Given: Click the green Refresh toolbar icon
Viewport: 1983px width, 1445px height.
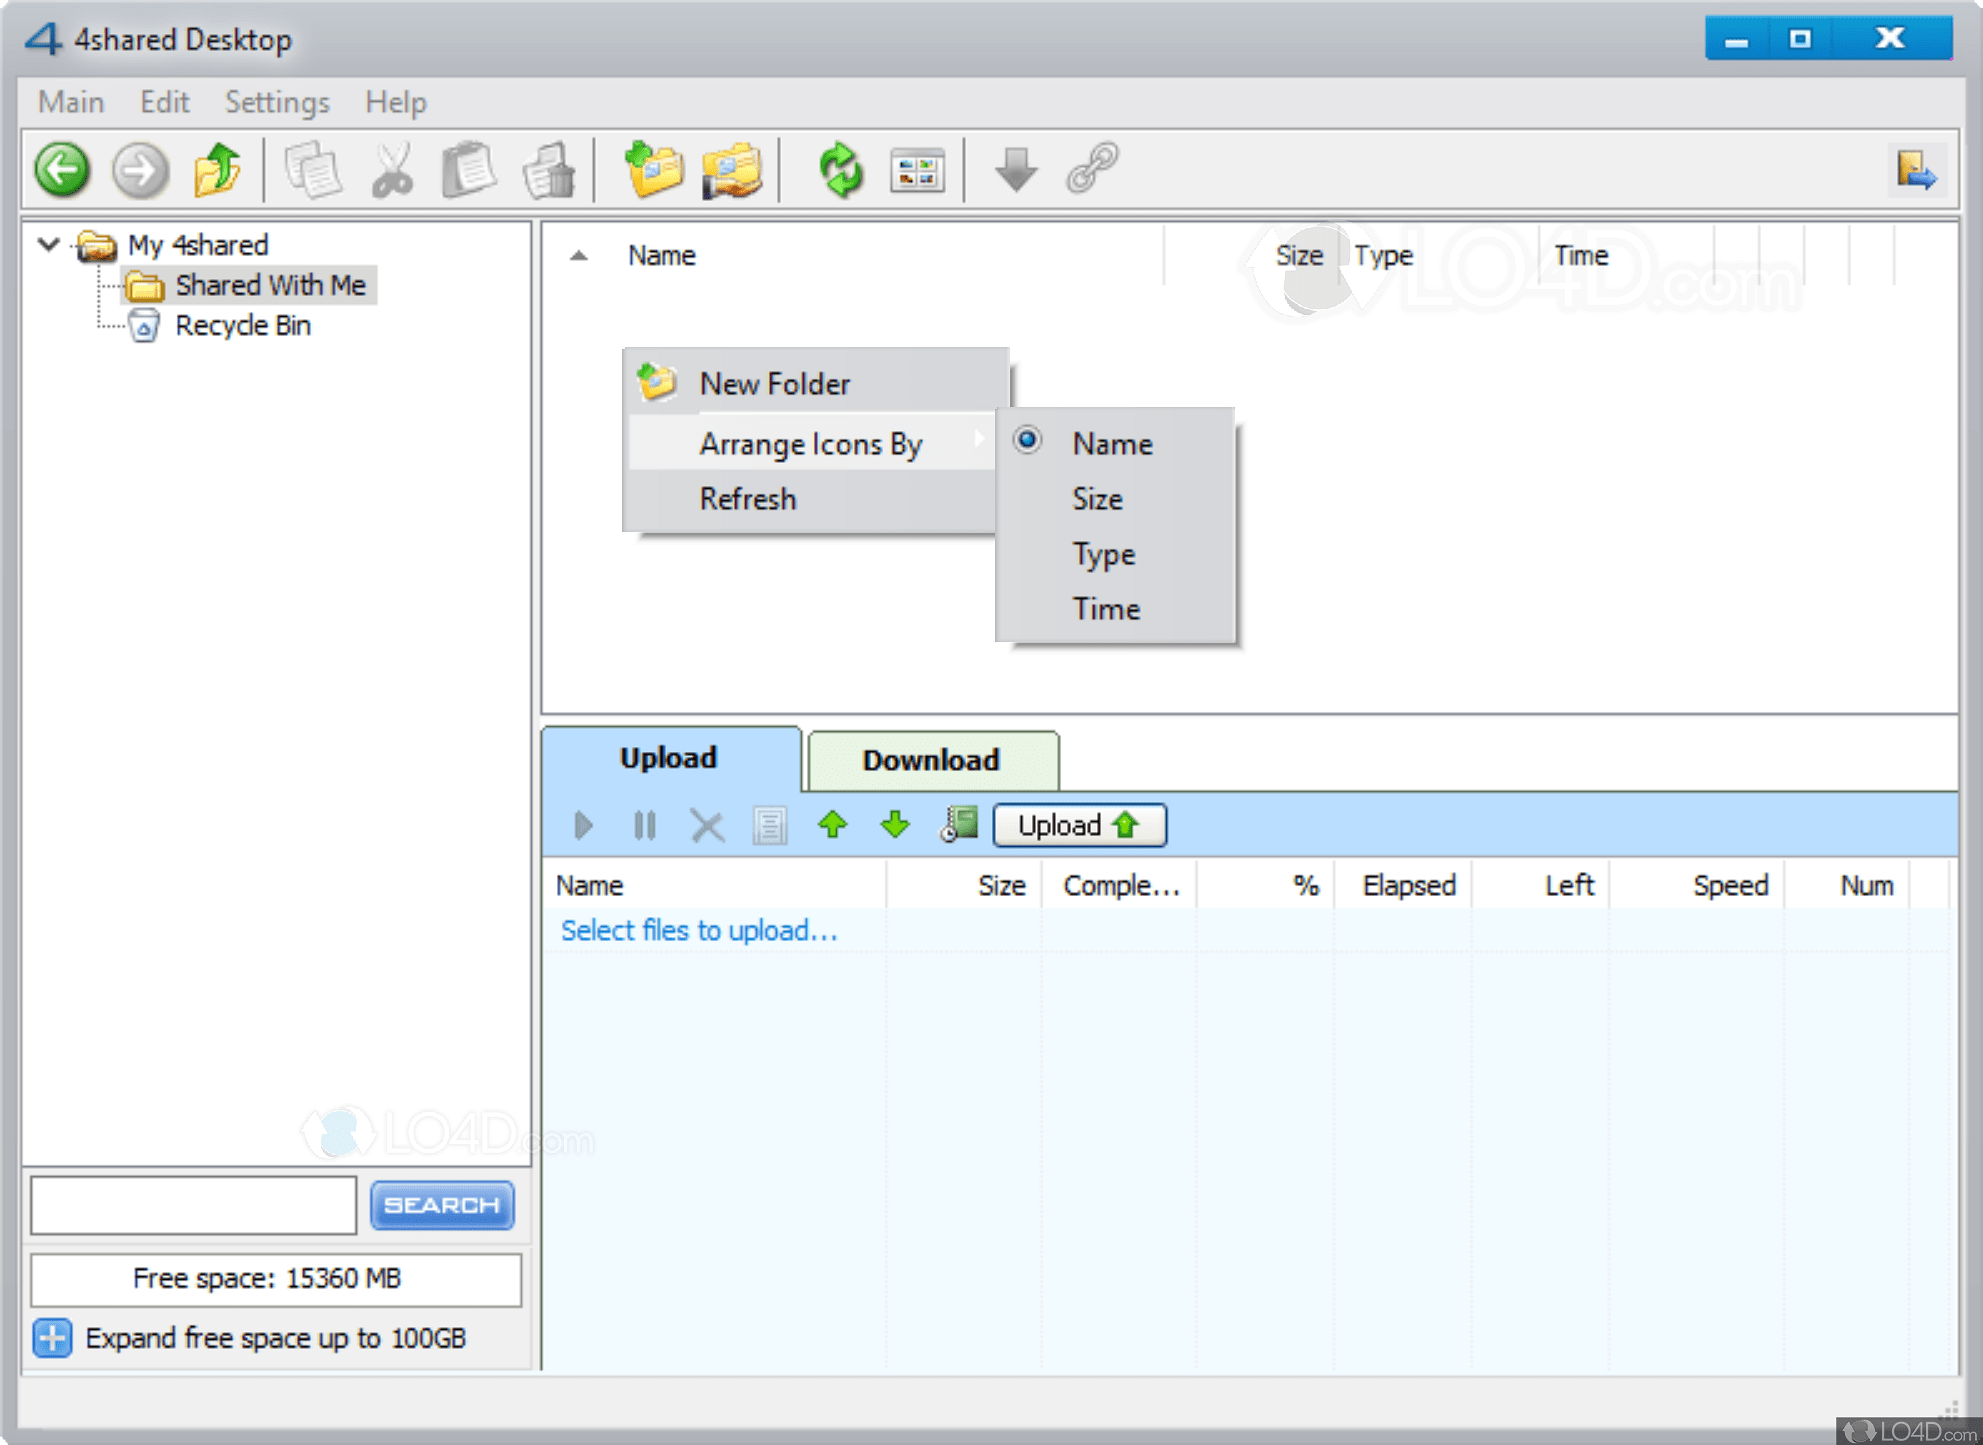Looking at the screenshot, I should pos(840,169).
